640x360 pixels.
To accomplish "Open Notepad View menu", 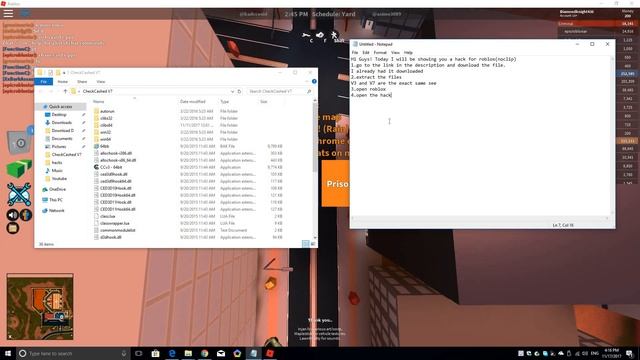I will tap(395, 53).
